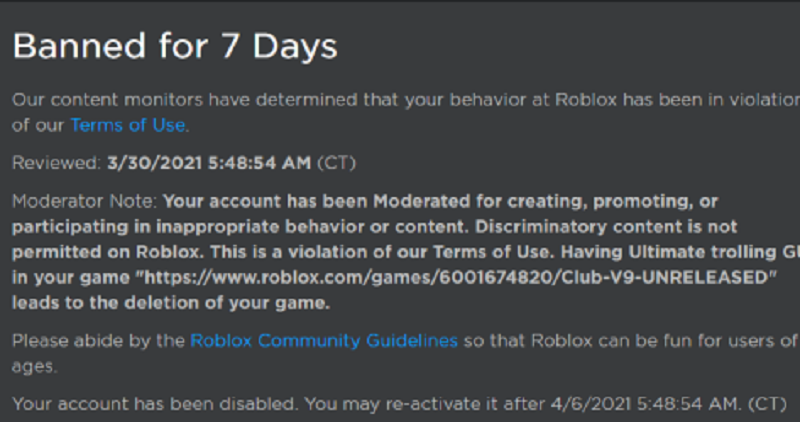The width and height of the screenshot is (800, 422).
Task: Click the "Moderator Note:" label
Action: 85,201
